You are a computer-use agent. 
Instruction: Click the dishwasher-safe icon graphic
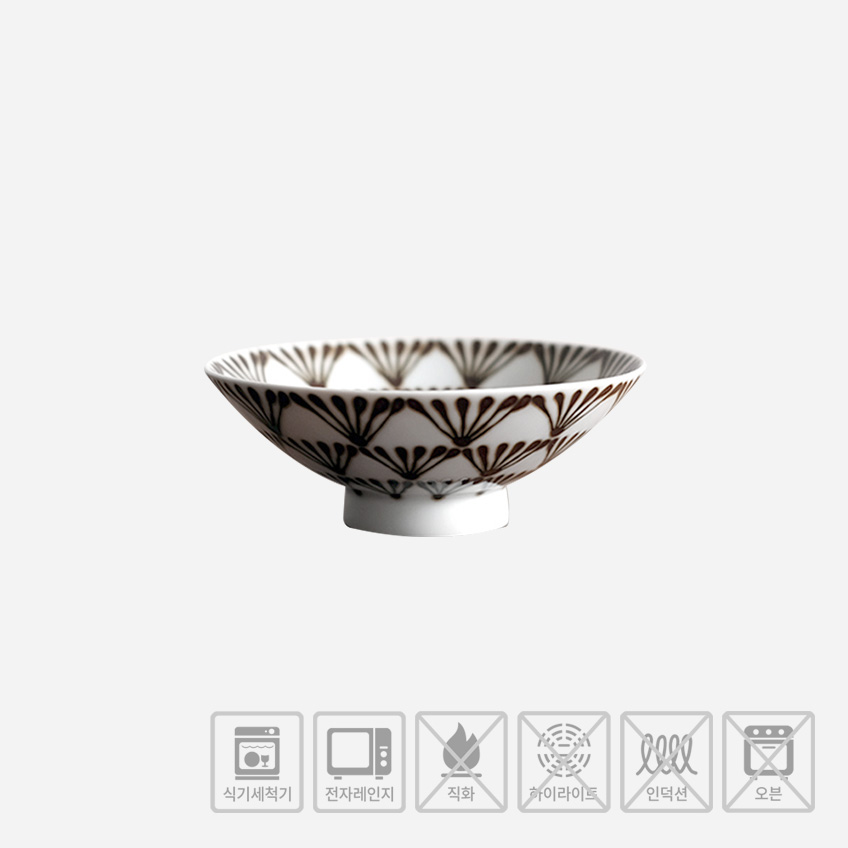click(257, 753)
